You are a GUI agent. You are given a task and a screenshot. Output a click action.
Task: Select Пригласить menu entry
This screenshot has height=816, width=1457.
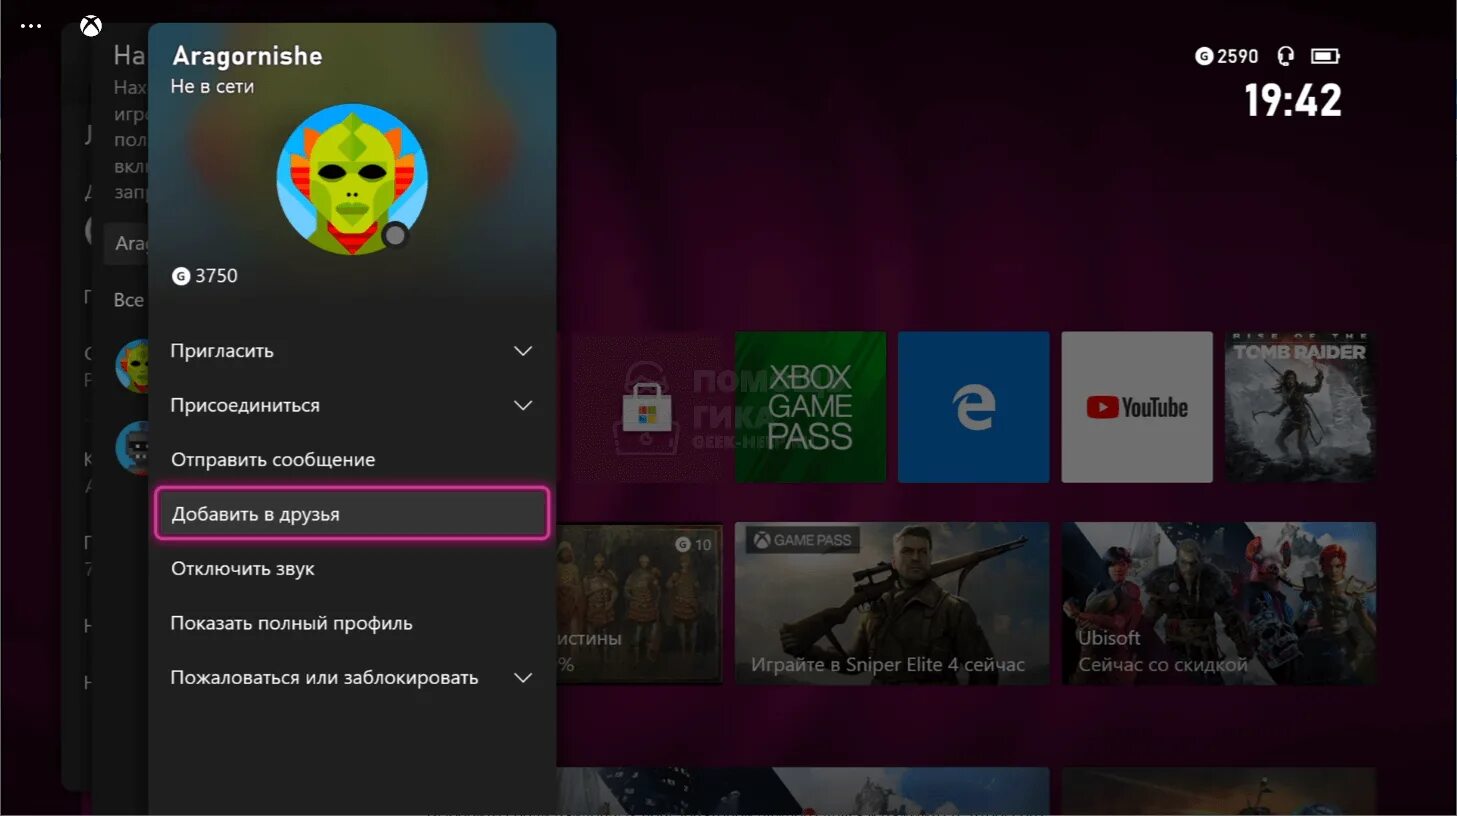pos(352,351)
